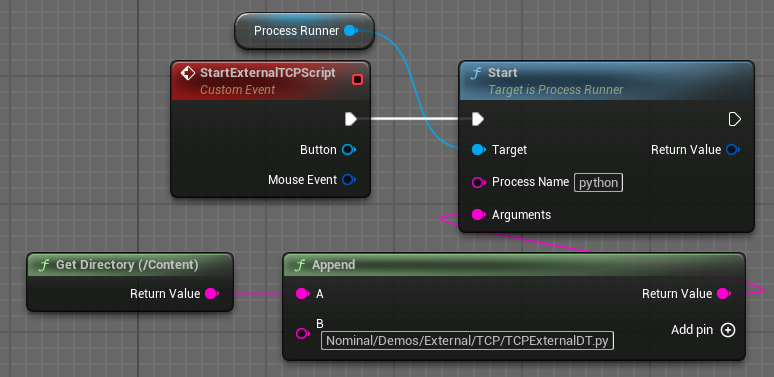
Task: Click the red delegate square on StartExternalTCPScript
Action: click(x=358, y=79)
